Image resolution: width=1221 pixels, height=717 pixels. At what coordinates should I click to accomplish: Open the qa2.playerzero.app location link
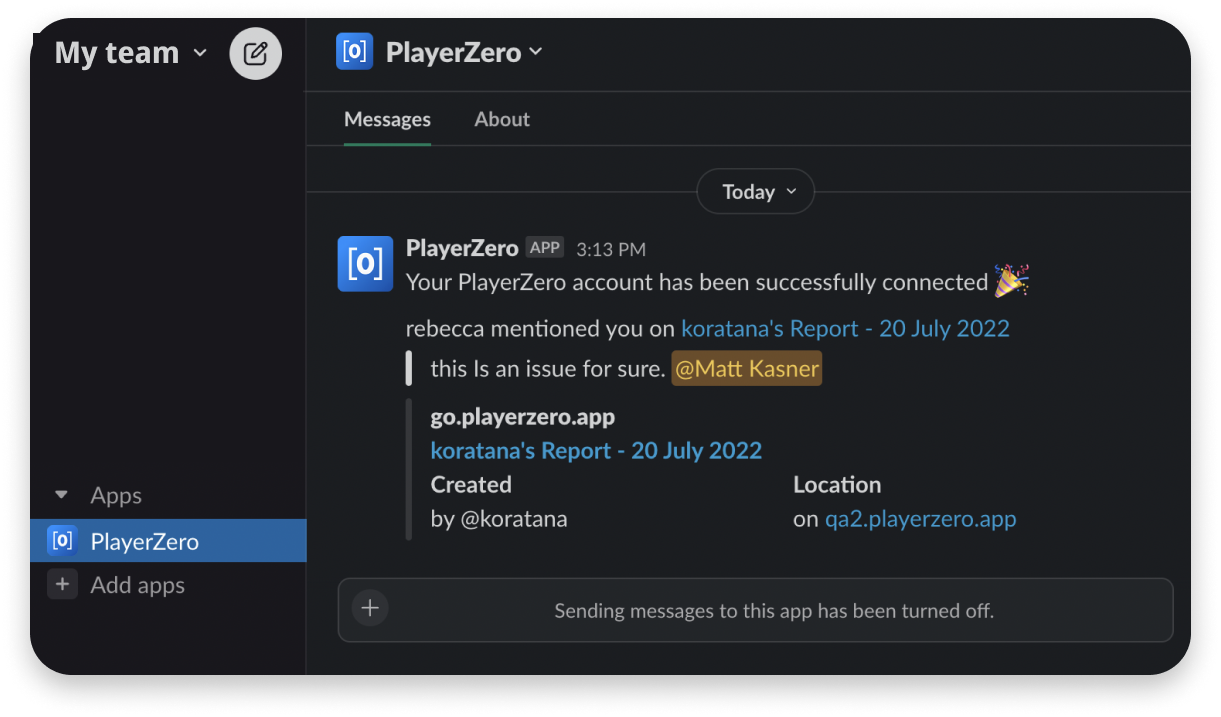920,519
